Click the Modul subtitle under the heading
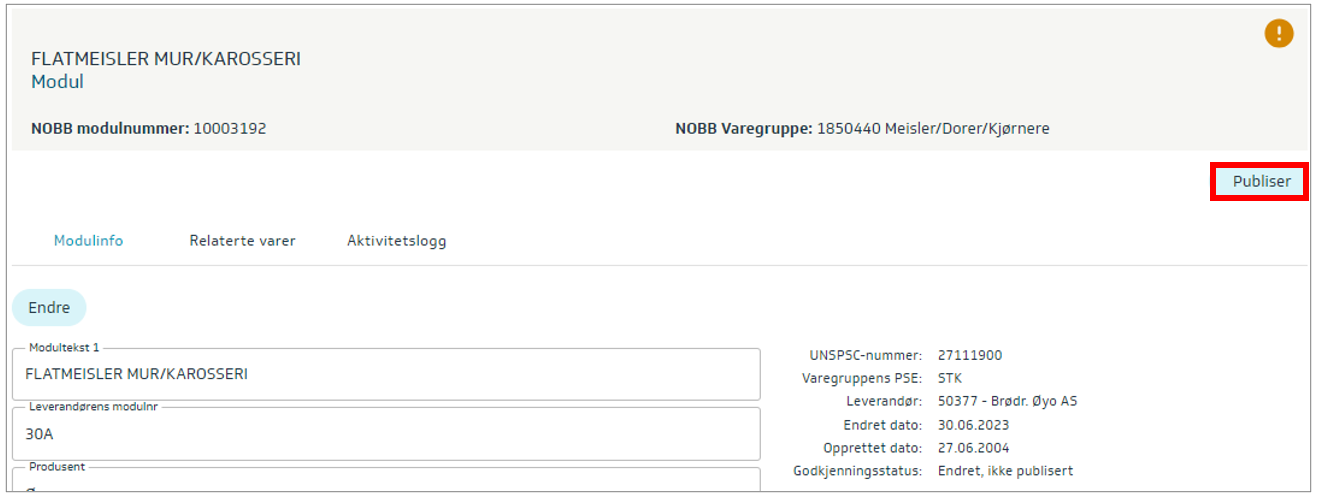Screen dimensions: 1317x498 click(57, 82)
